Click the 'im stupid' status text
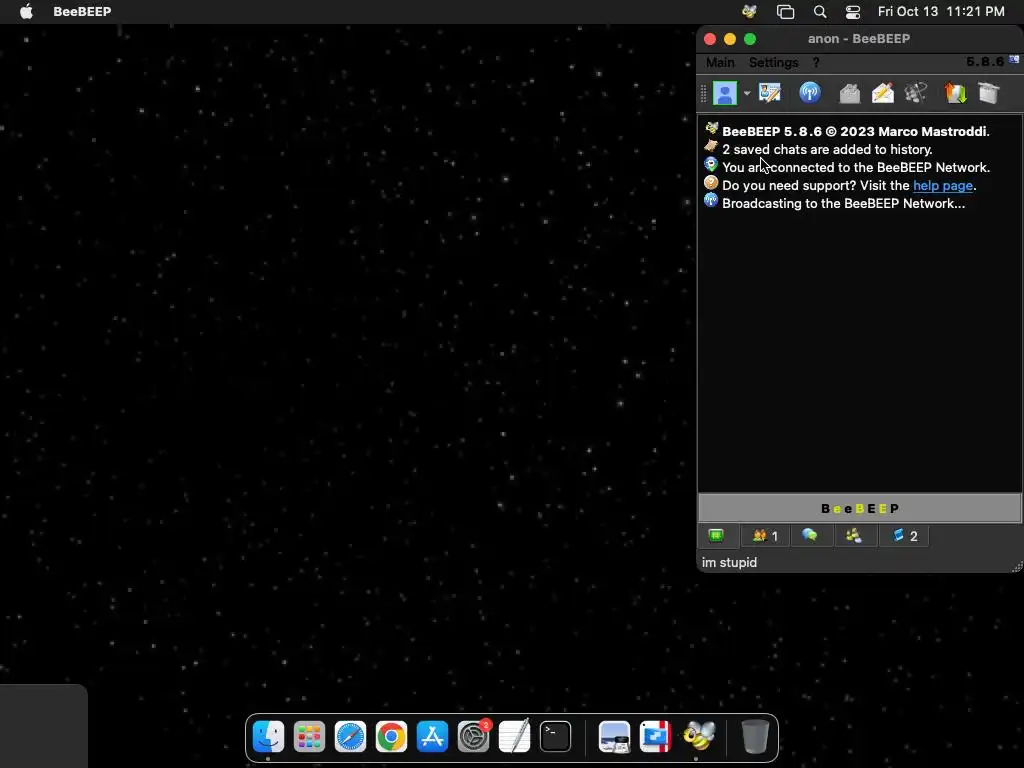This screenshot has width=1024, height=768. (x=729, y=562)
